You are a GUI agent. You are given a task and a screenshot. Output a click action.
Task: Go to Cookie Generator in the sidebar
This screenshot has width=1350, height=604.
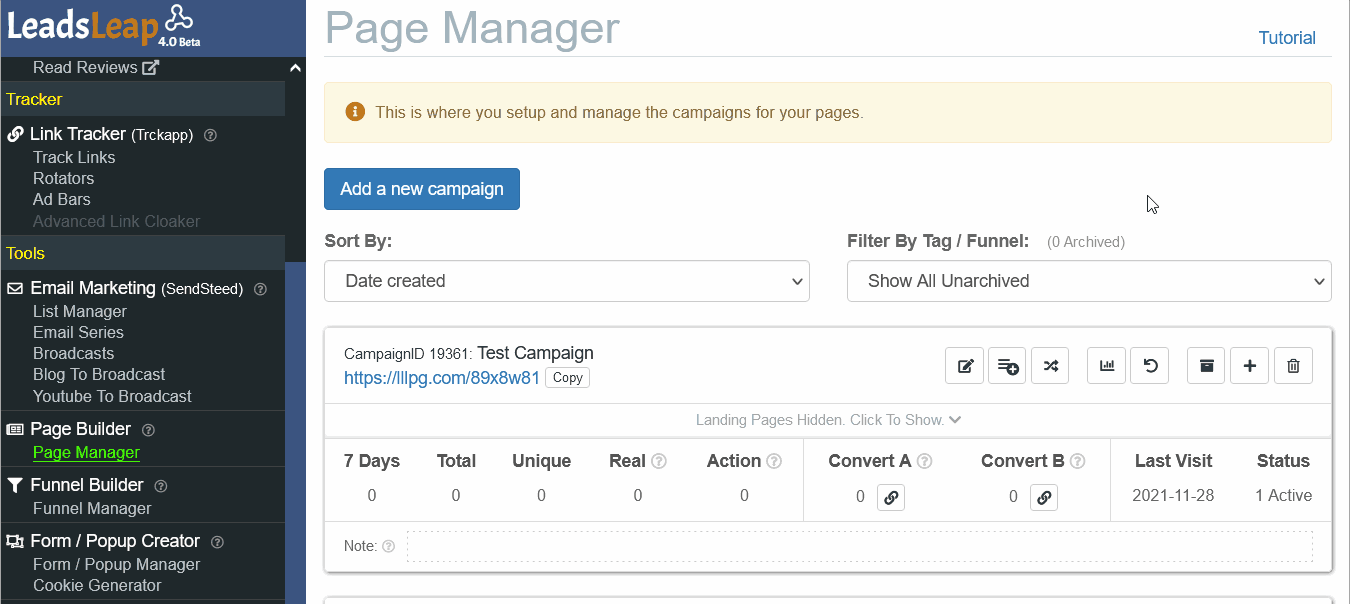[97, 585]
